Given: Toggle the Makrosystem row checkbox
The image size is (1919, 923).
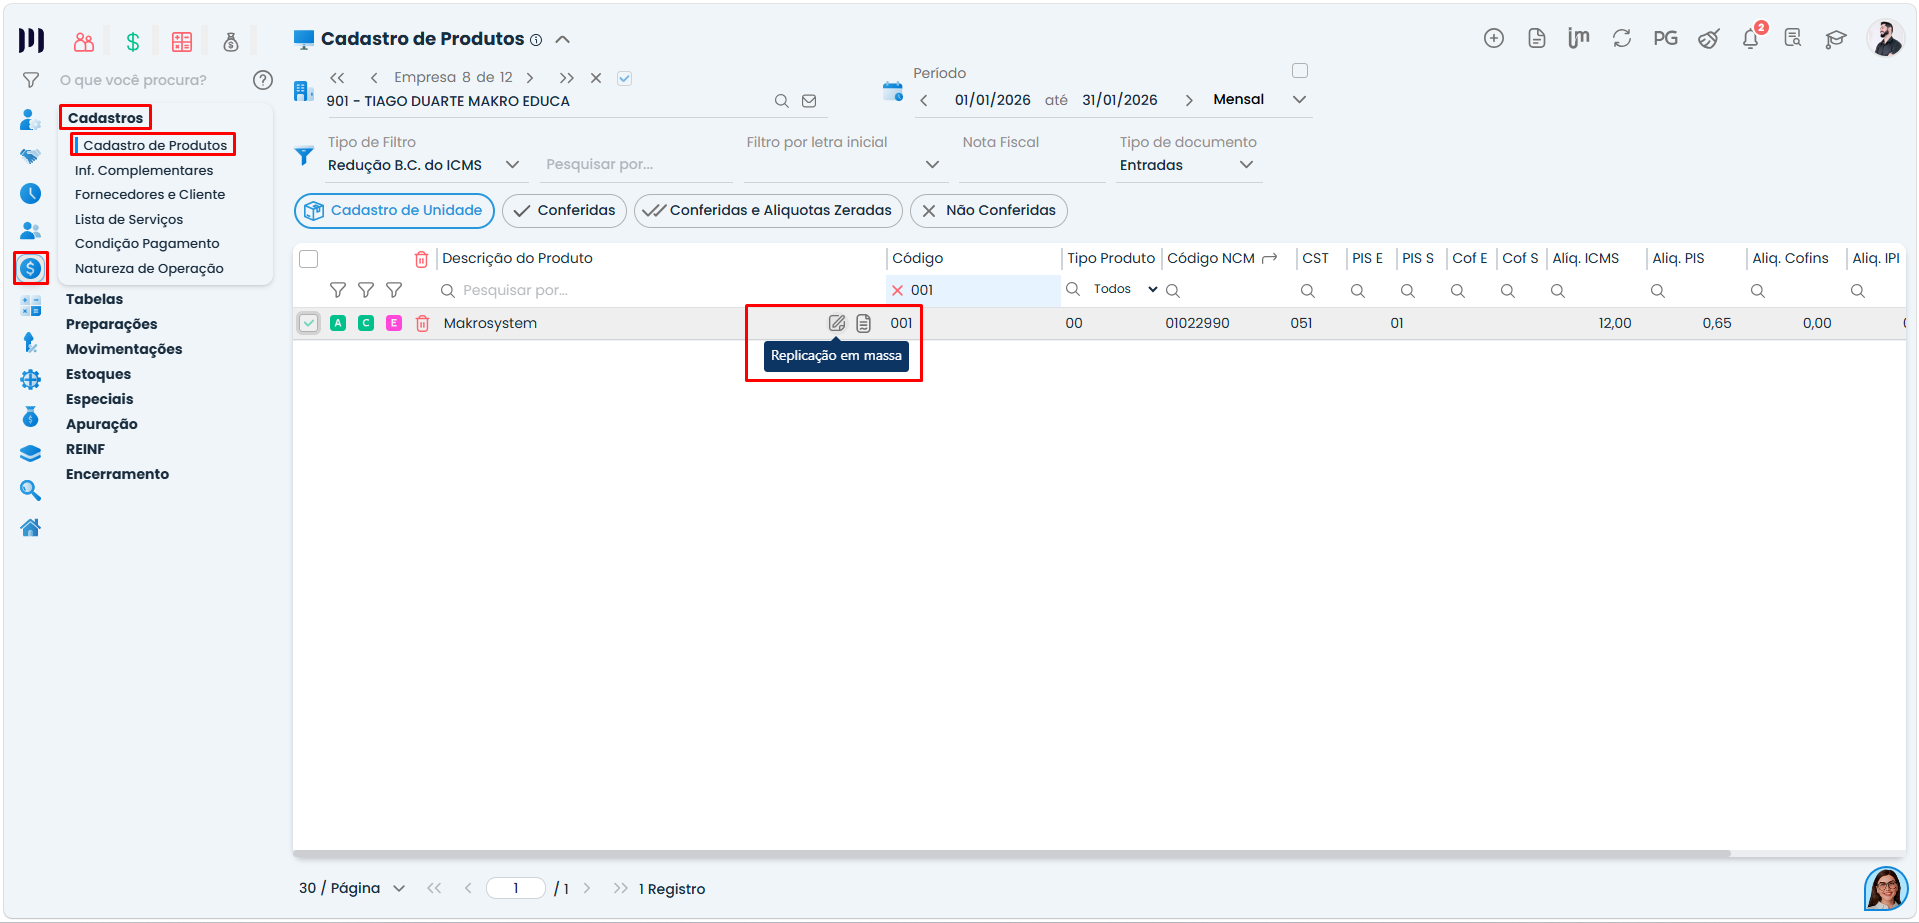Looking at the screenshot, I should (x=309, y=323).
